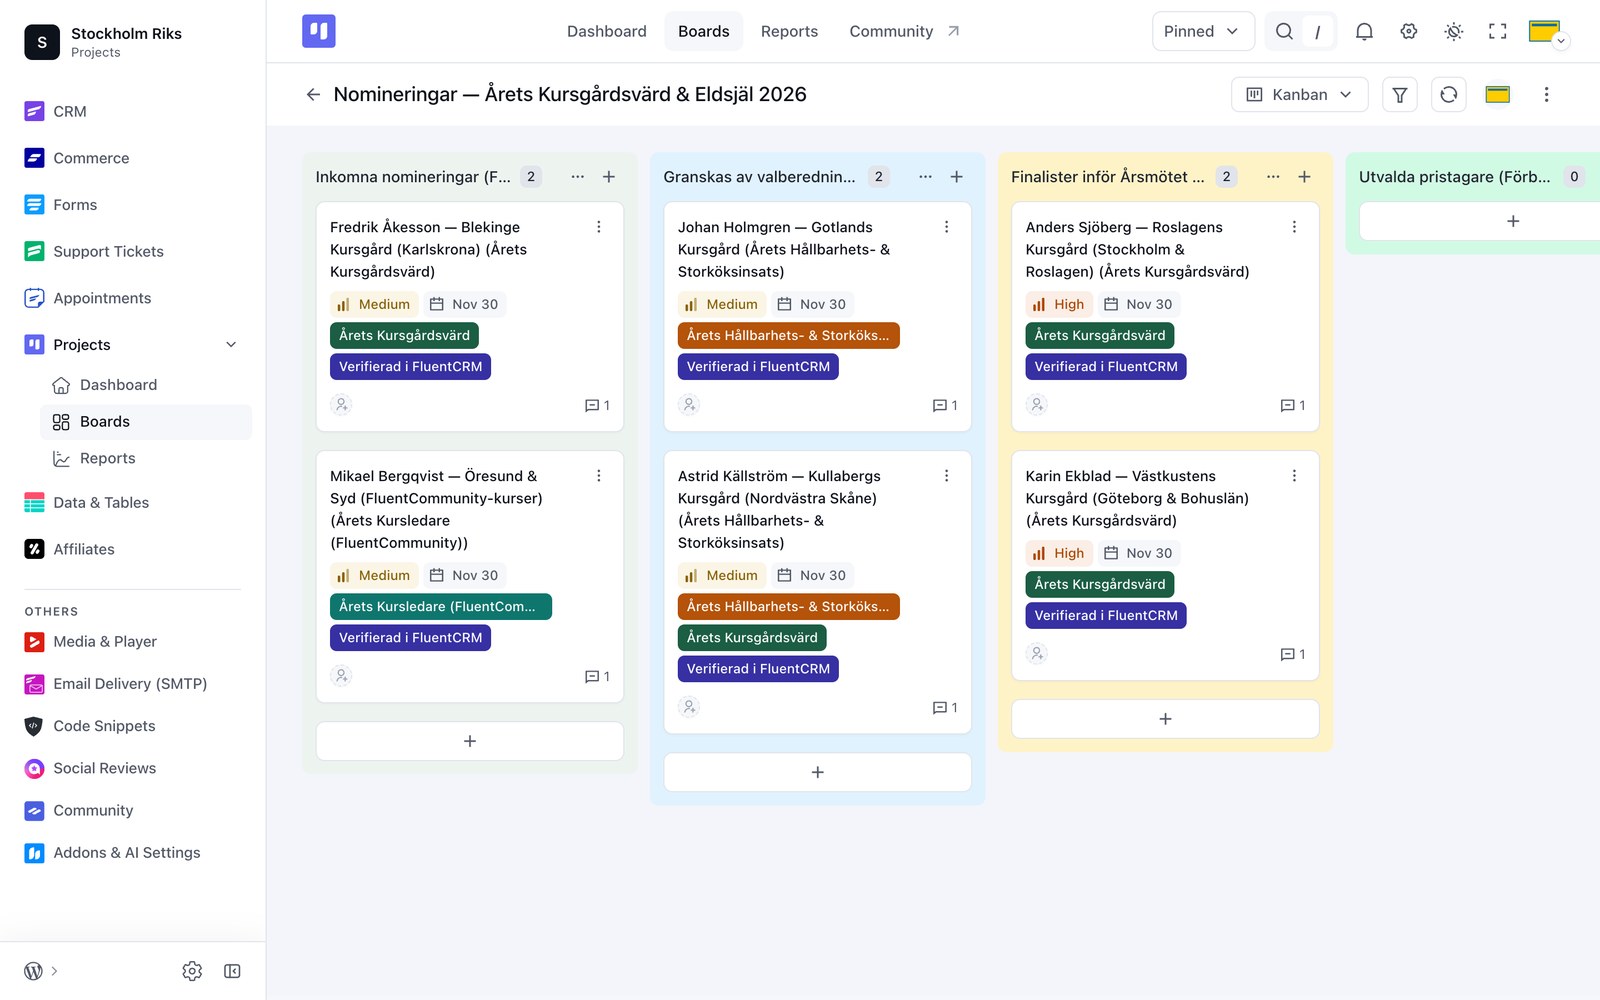Viewport: 1600px width, 1000px height.
Task: Add card via Granskas header plus
Action: pyautogui.click(x=957, y=177)
